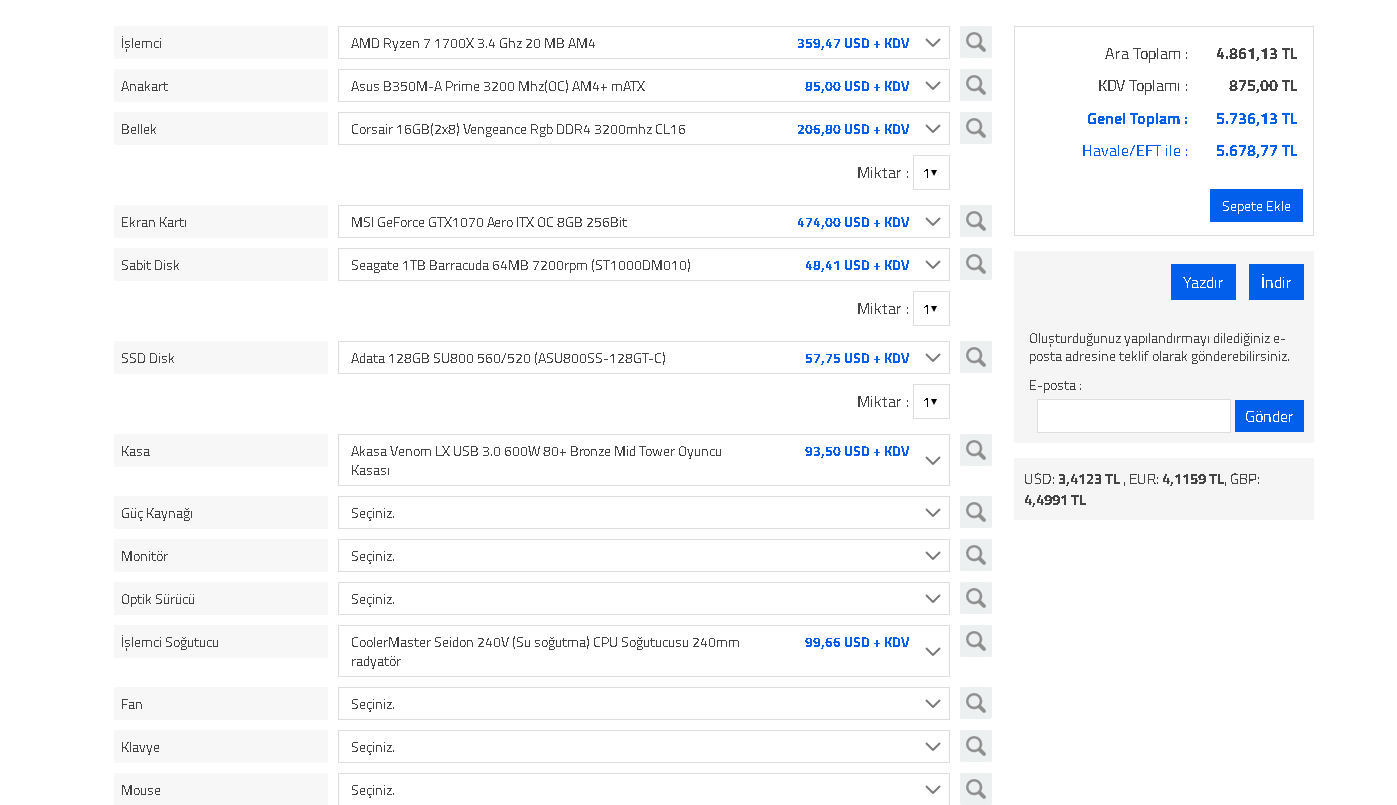Open the İşlemci Soğutucu dropdown showing CoolerMaster Seidon
This screenshot has width=1397, height=805.
pyautogui.click(x=644, y=651)
